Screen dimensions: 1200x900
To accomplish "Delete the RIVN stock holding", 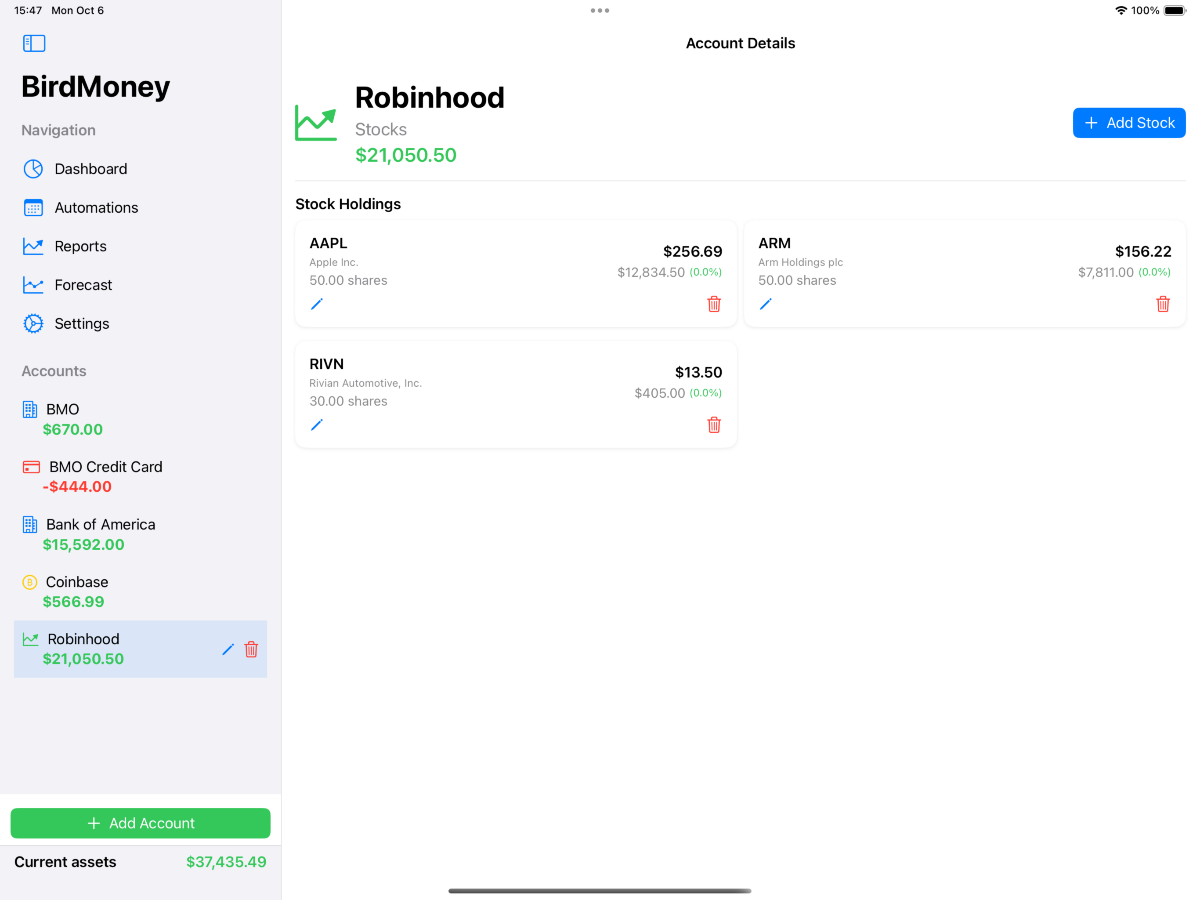I will pyautogui.click(x=714, y=425).
